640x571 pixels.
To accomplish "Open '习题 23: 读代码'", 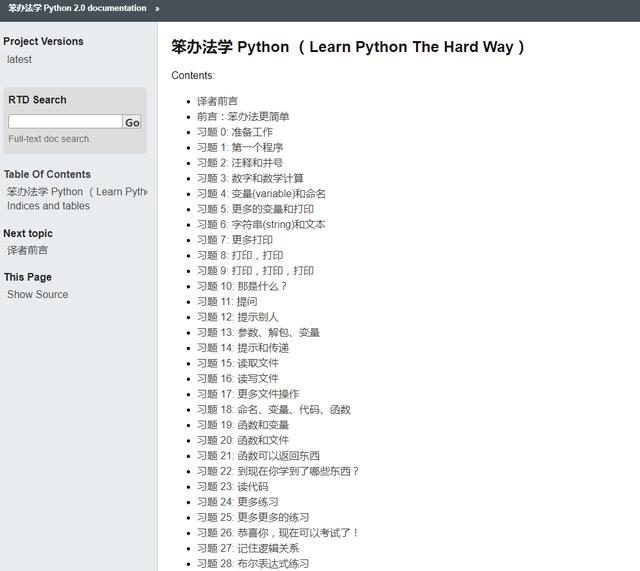I will pyautogui.click(x=233, y=487).
